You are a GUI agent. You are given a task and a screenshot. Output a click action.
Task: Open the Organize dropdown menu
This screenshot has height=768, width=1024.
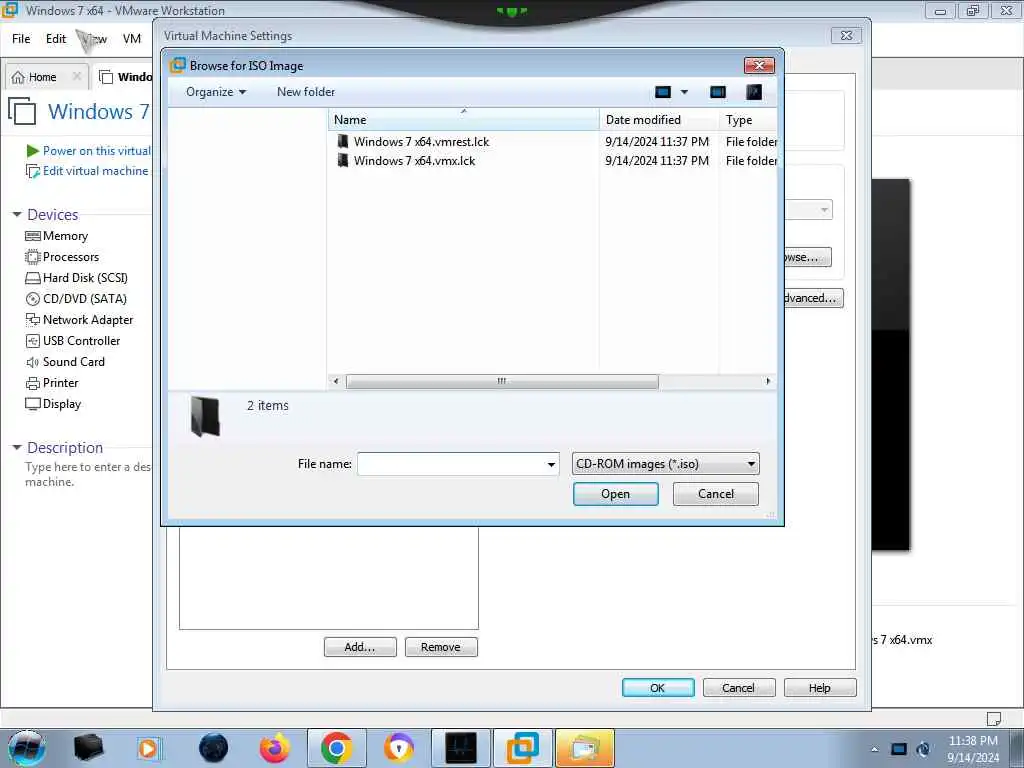click(x=216, y=92)
